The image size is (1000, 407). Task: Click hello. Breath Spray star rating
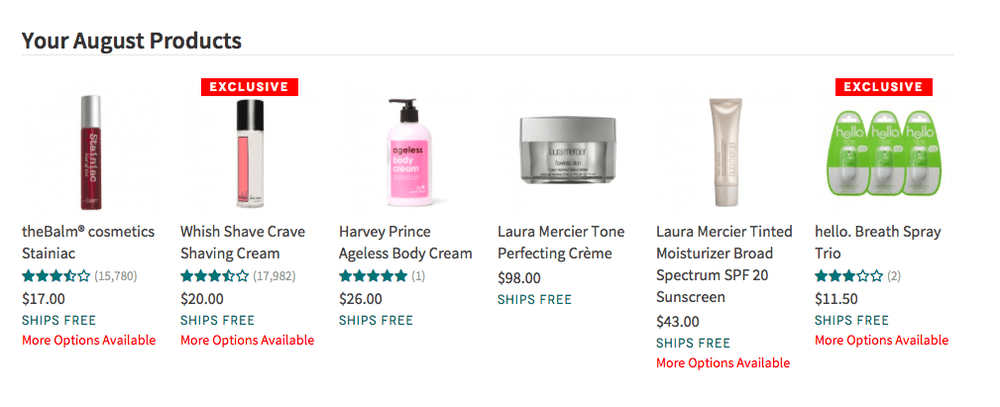[848, 276]
